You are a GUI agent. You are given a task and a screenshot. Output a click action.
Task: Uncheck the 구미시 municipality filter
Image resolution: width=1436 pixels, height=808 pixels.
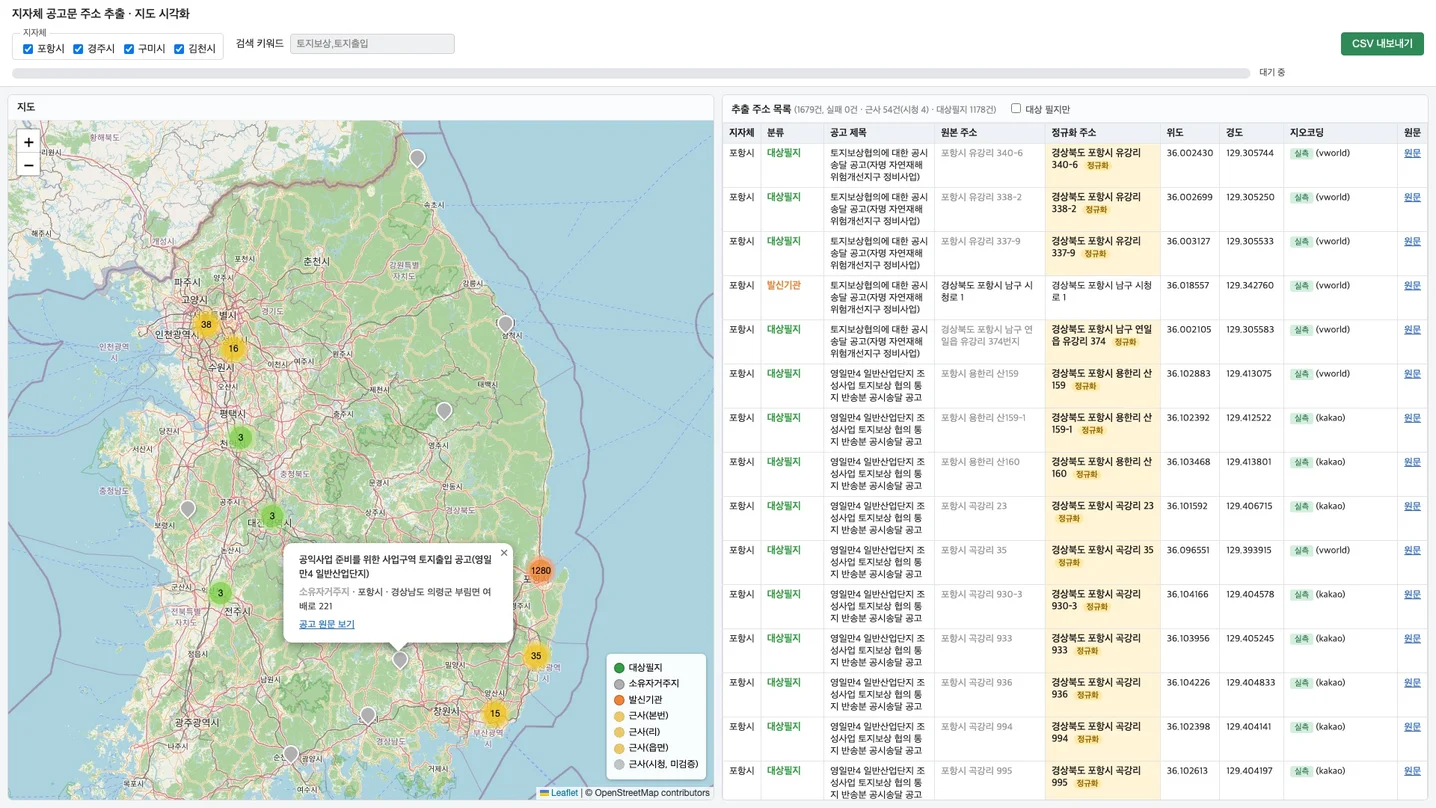[129, 49]
